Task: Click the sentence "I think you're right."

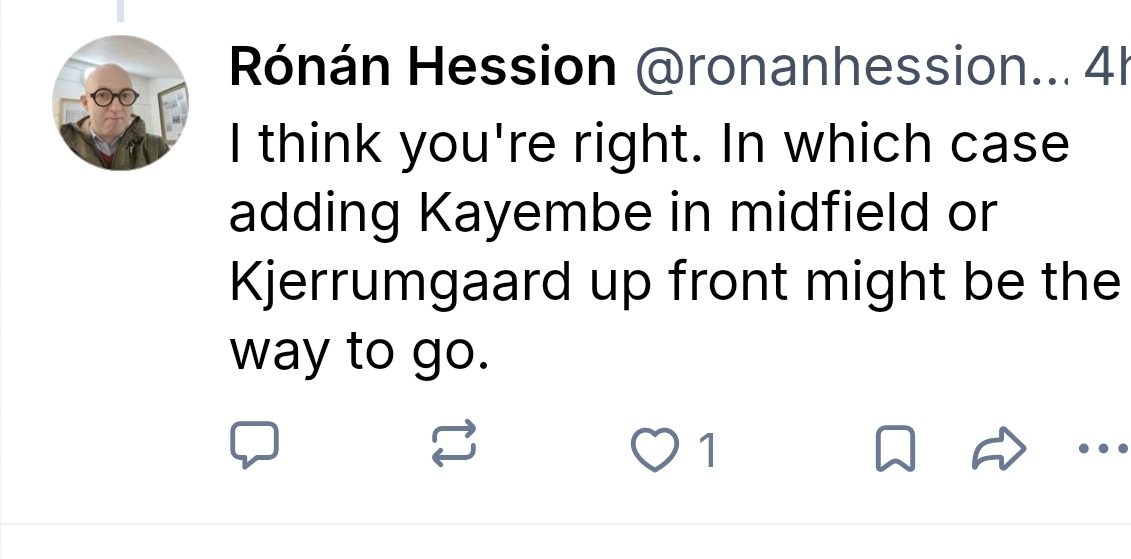Action: tap(403, 145)
